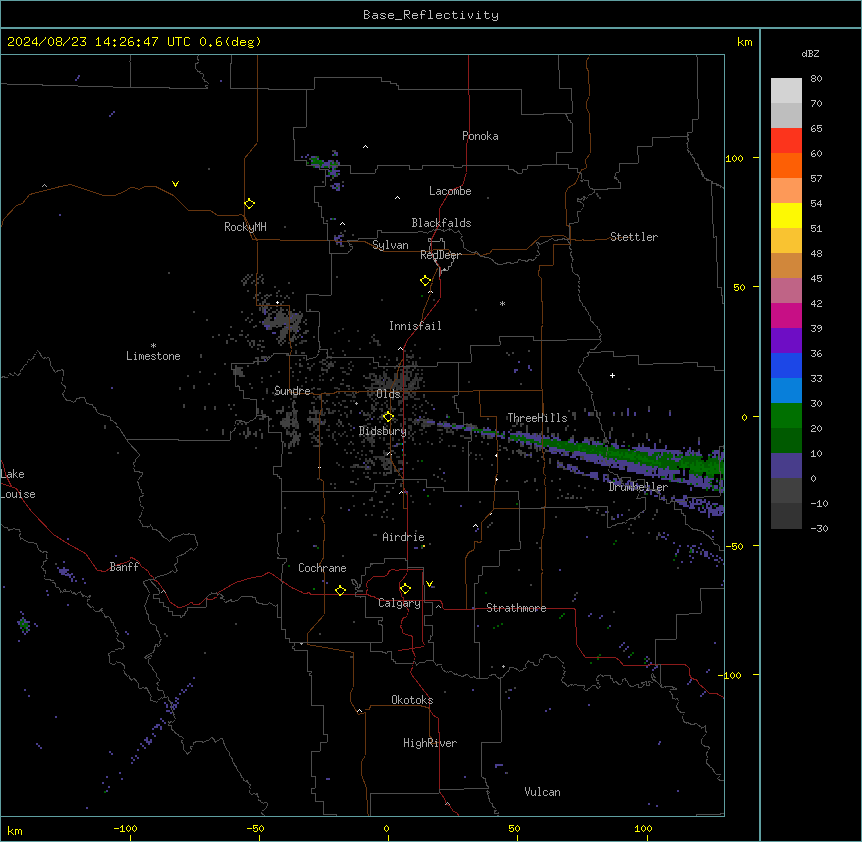Select the HighRiver label

[430, 743]
